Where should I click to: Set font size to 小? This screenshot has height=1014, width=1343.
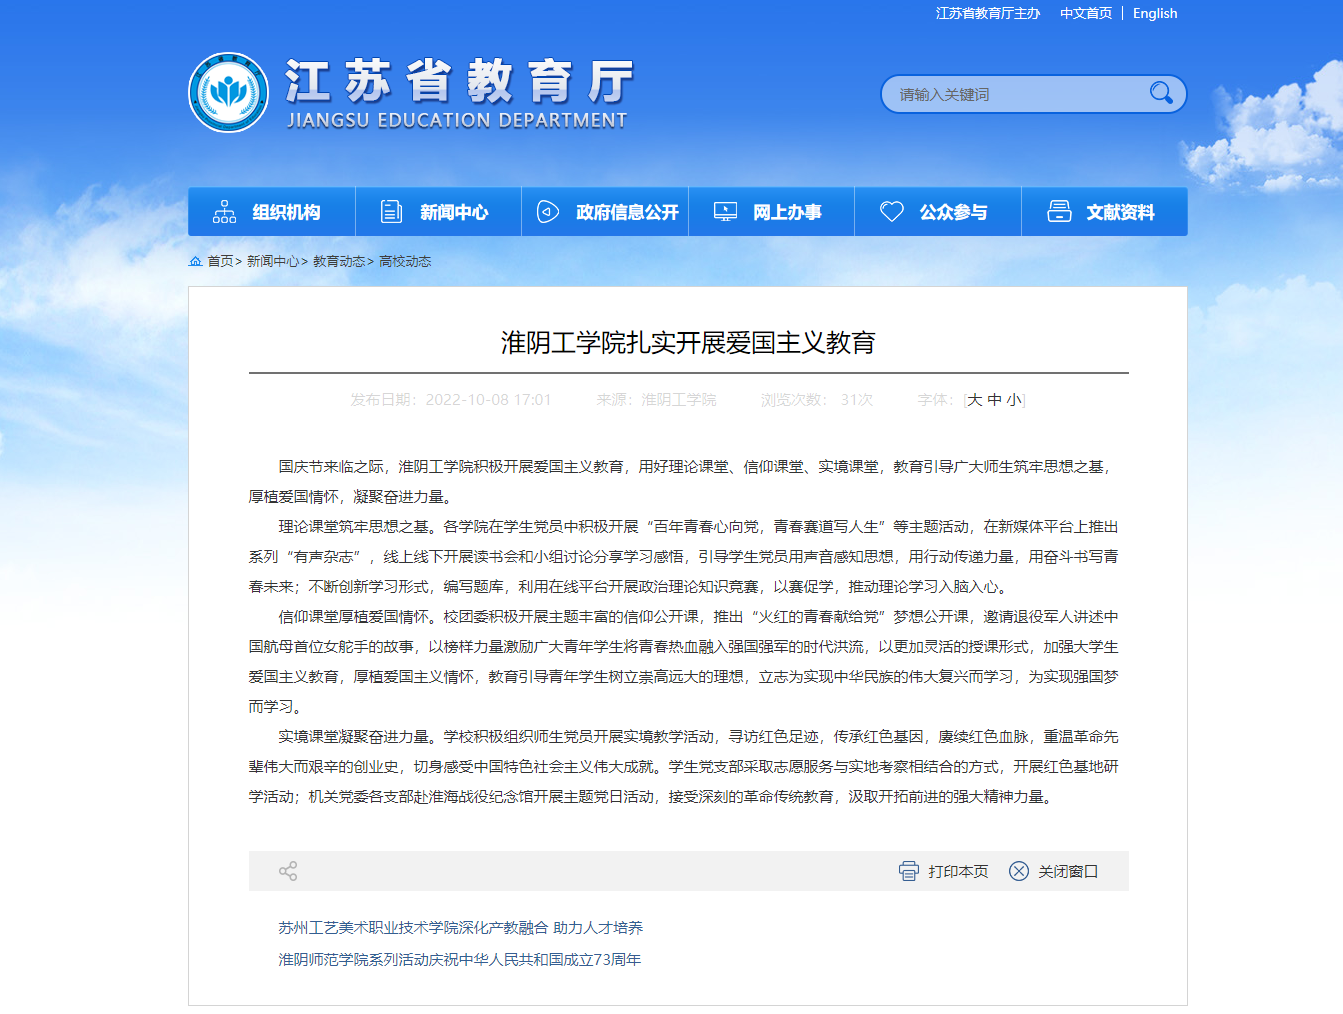click(1013, 400)
